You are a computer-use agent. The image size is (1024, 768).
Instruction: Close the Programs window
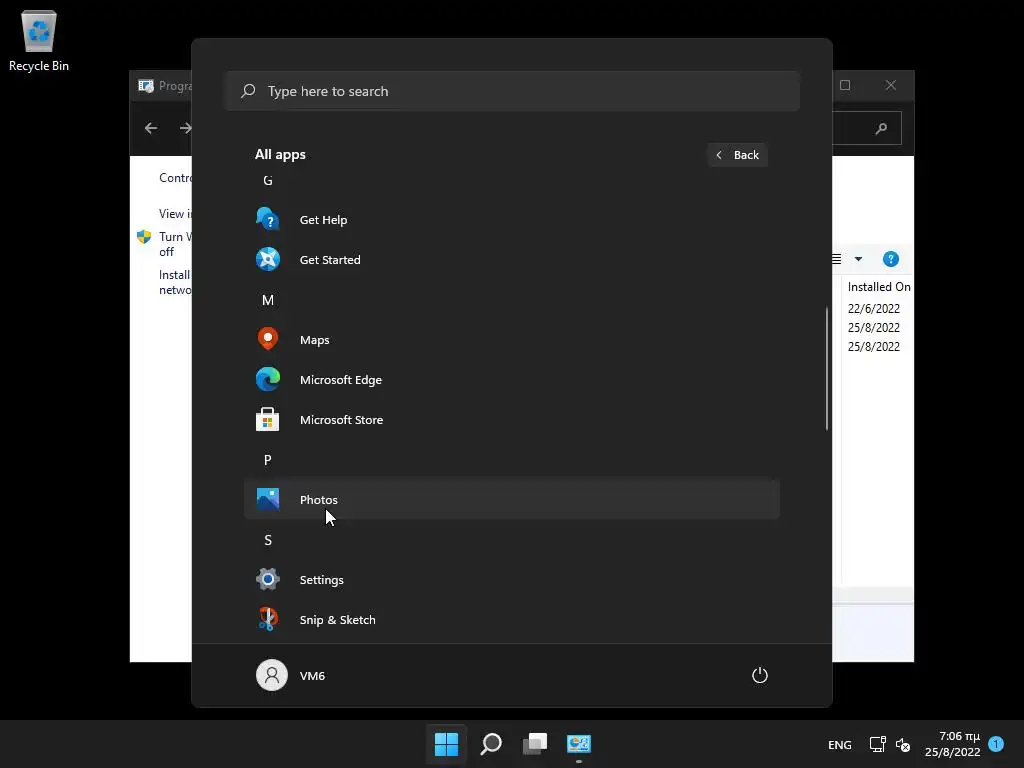coord(890,85)
